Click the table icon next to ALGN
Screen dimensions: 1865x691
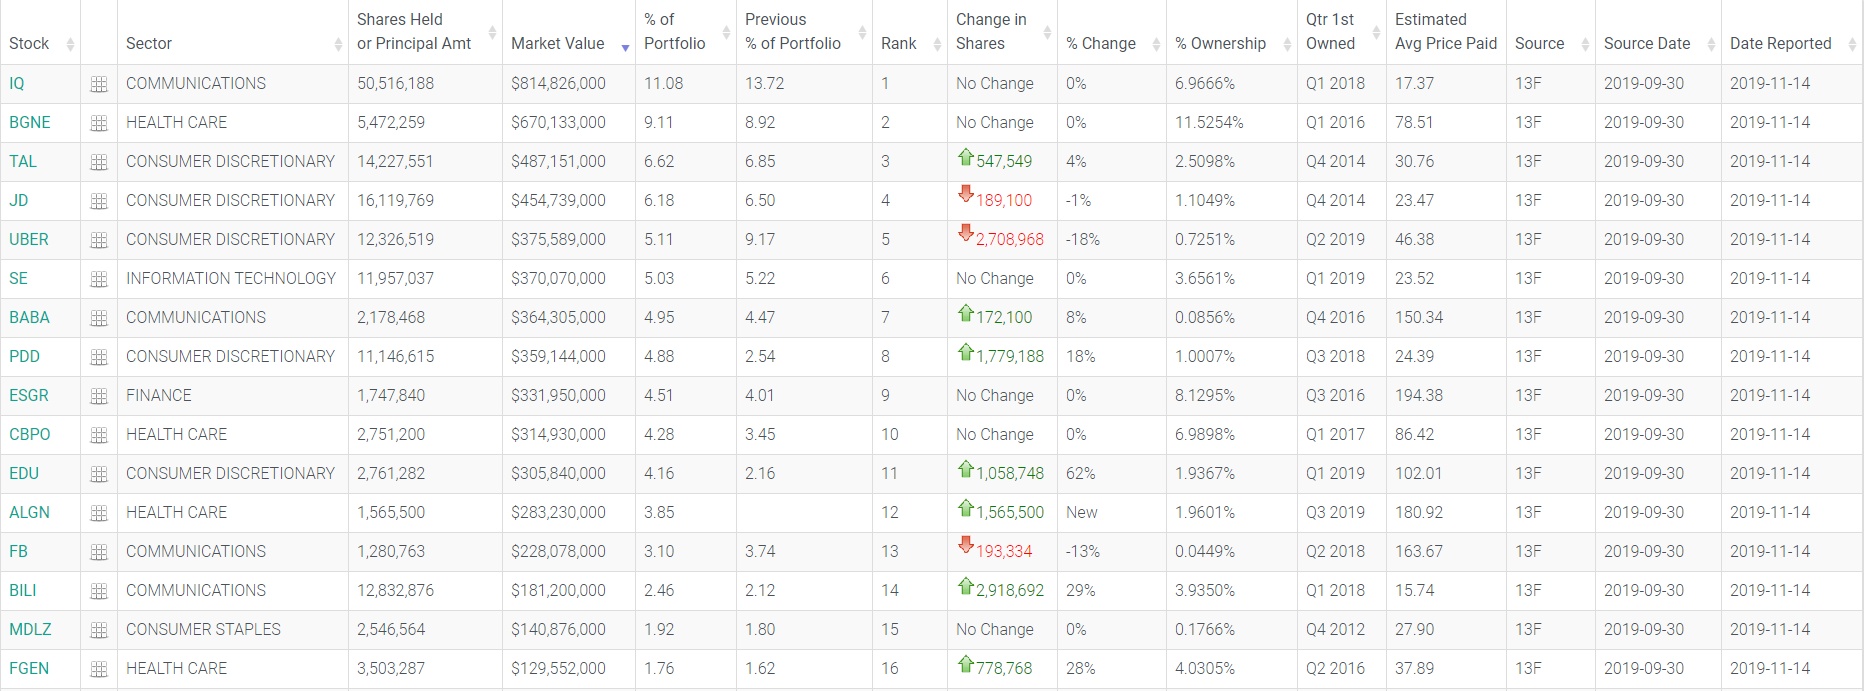click(x=98, y=514)
